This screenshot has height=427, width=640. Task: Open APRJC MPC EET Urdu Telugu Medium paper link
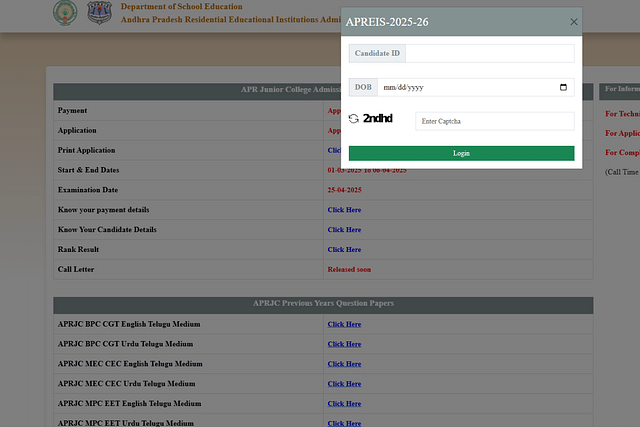point(344,423)
